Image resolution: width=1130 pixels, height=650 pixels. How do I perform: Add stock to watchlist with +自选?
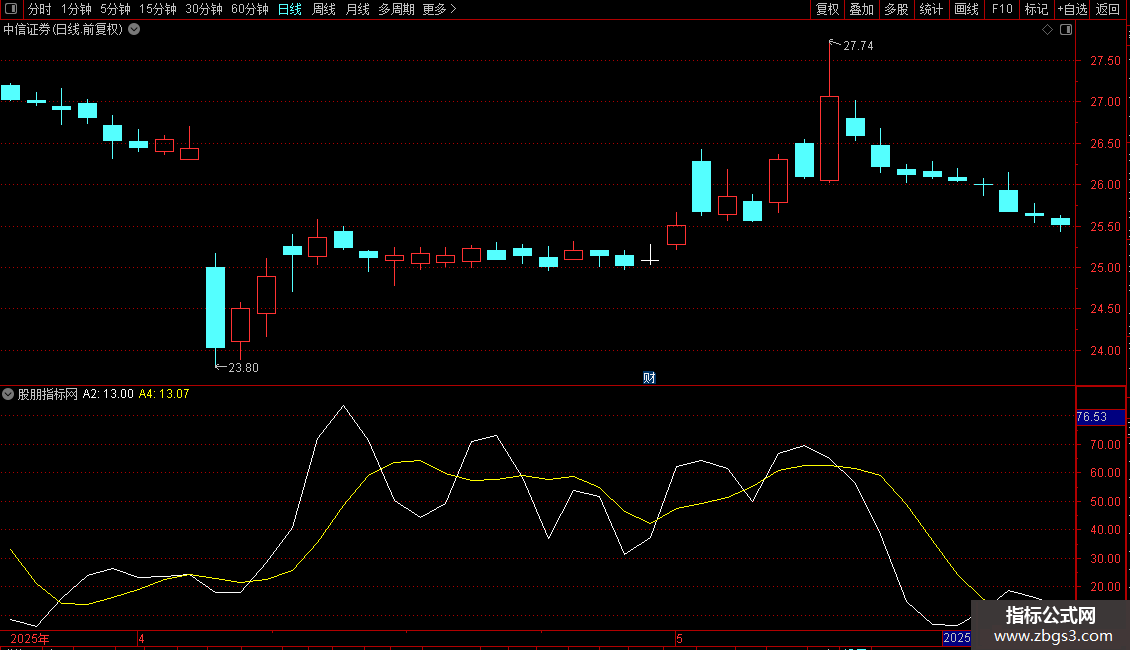pos(1072,9)
